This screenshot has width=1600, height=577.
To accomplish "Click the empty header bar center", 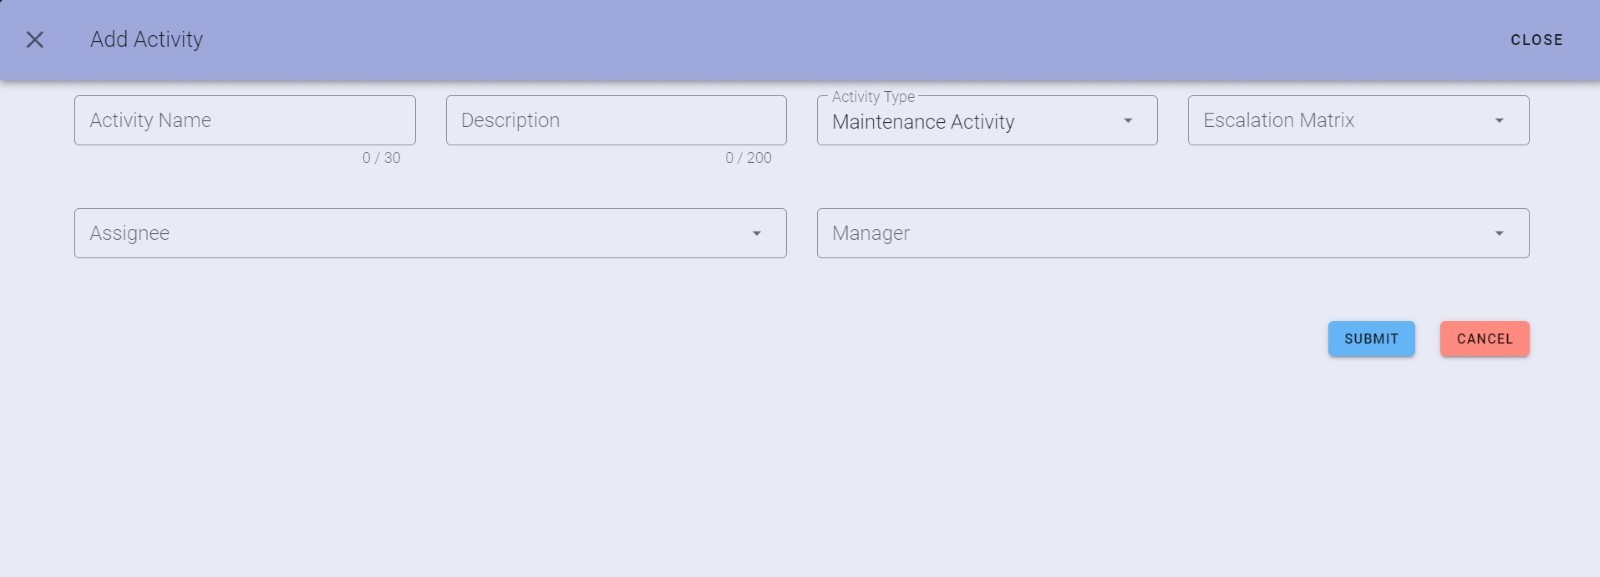I will click(800, 40).
